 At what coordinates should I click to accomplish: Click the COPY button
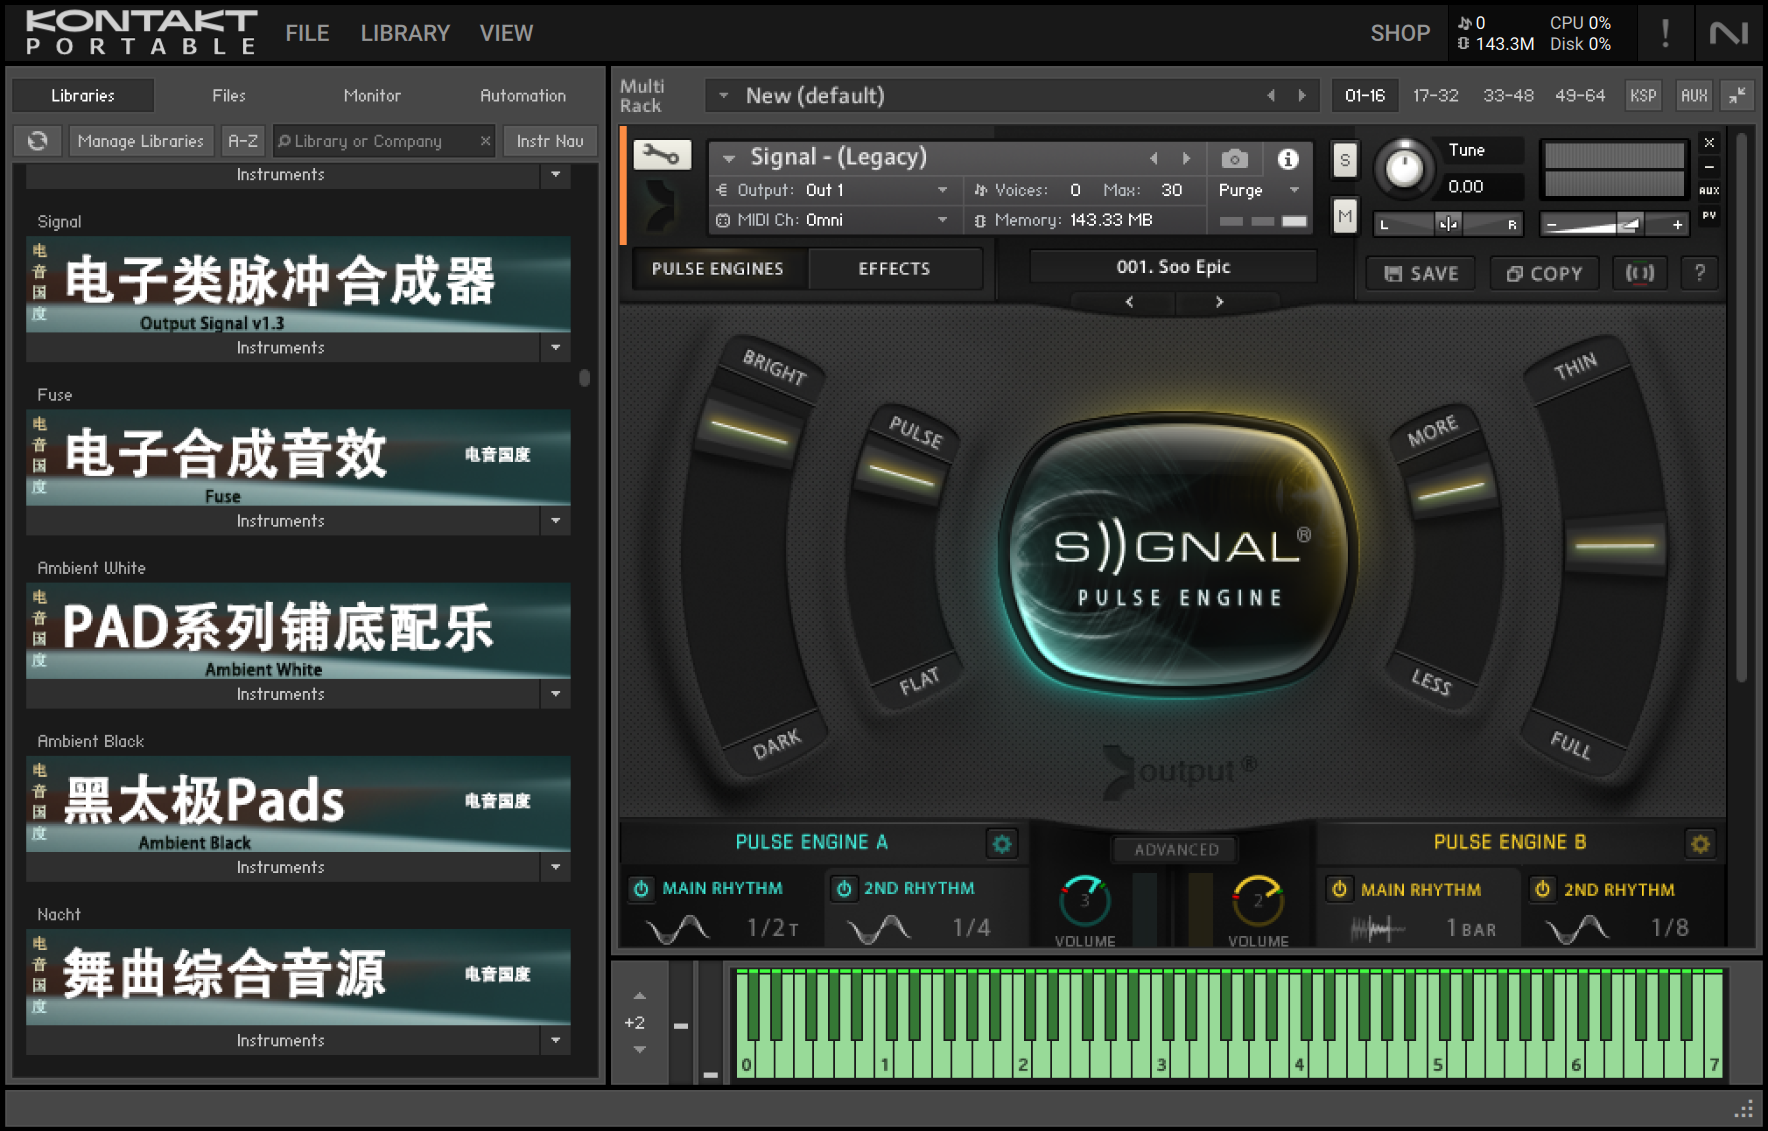point(1544,273)
